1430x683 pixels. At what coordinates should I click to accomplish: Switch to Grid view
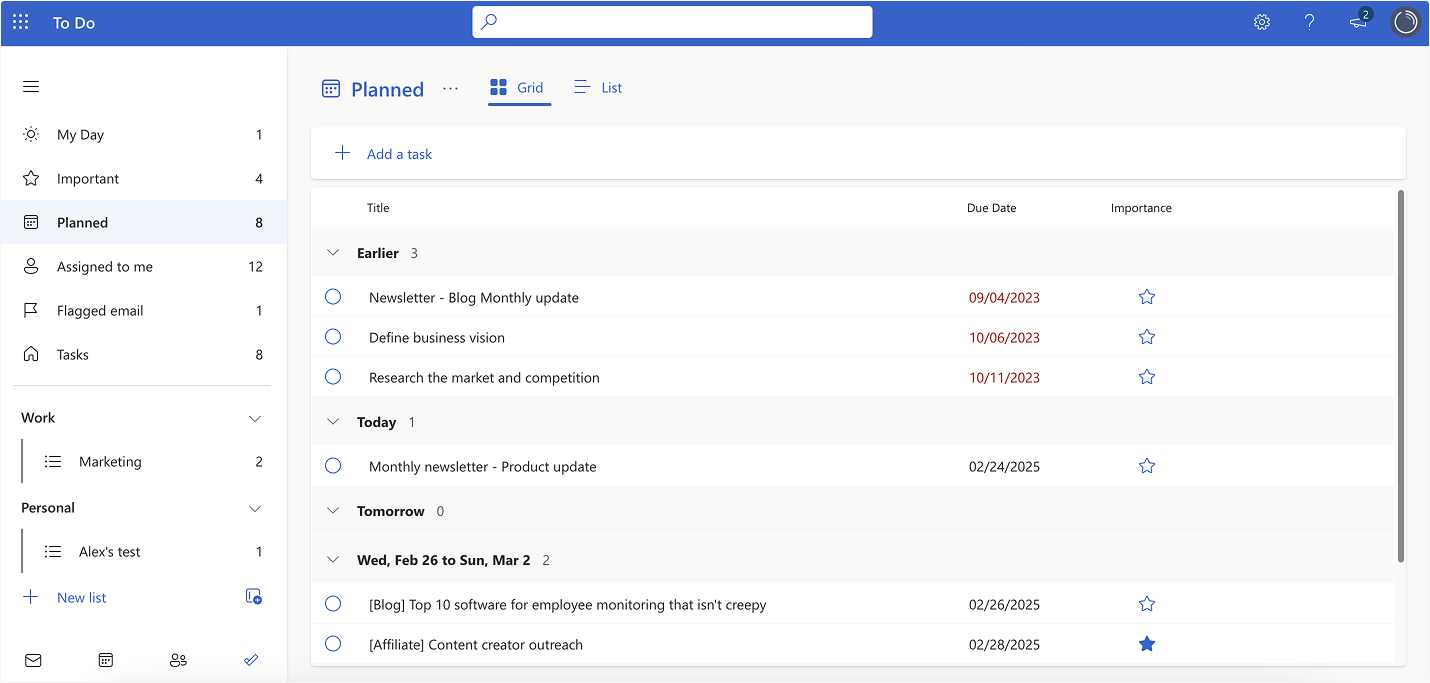point(518,87)
